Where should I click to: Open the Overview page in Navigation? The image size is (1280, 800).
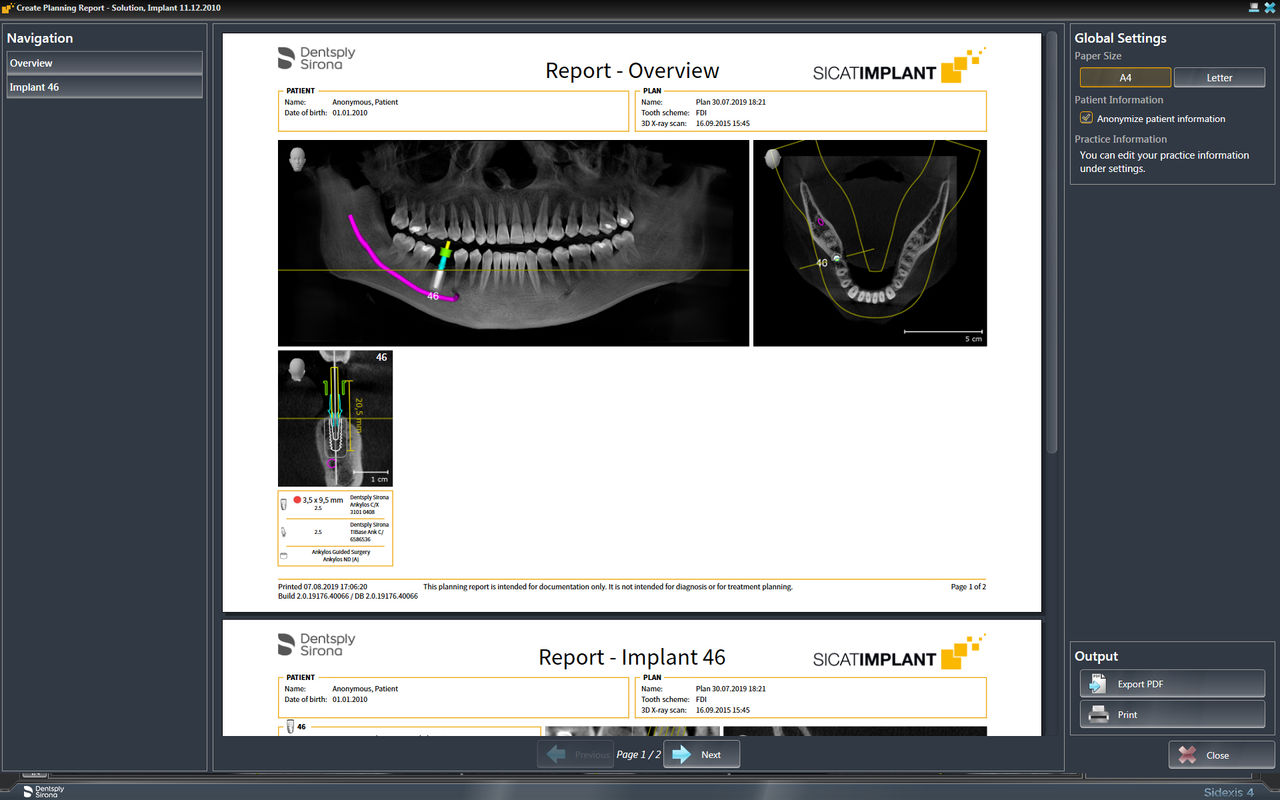(x=104, y=62)
